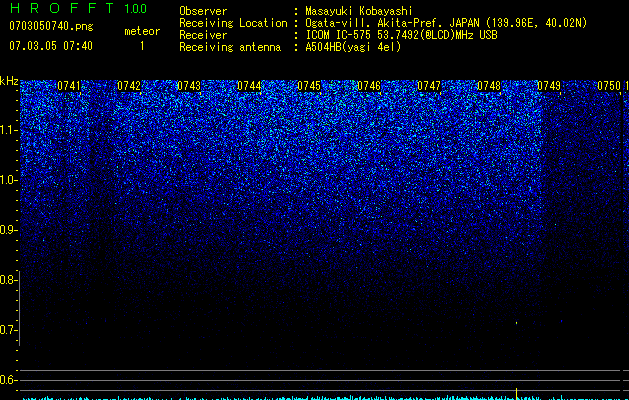Click the kHz axis unit label

(9, 81)
